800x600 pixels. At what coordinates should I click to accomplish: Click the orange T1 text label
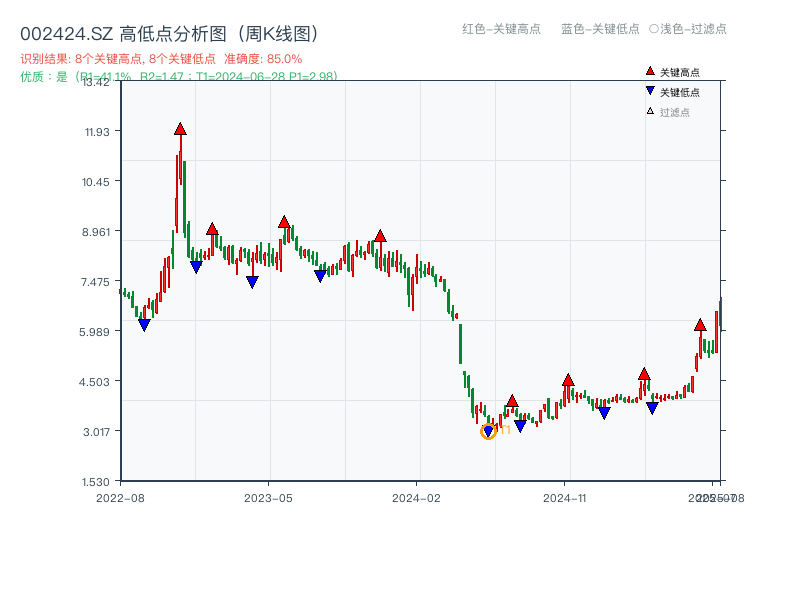pyautogui.click(x=505, y=430)
